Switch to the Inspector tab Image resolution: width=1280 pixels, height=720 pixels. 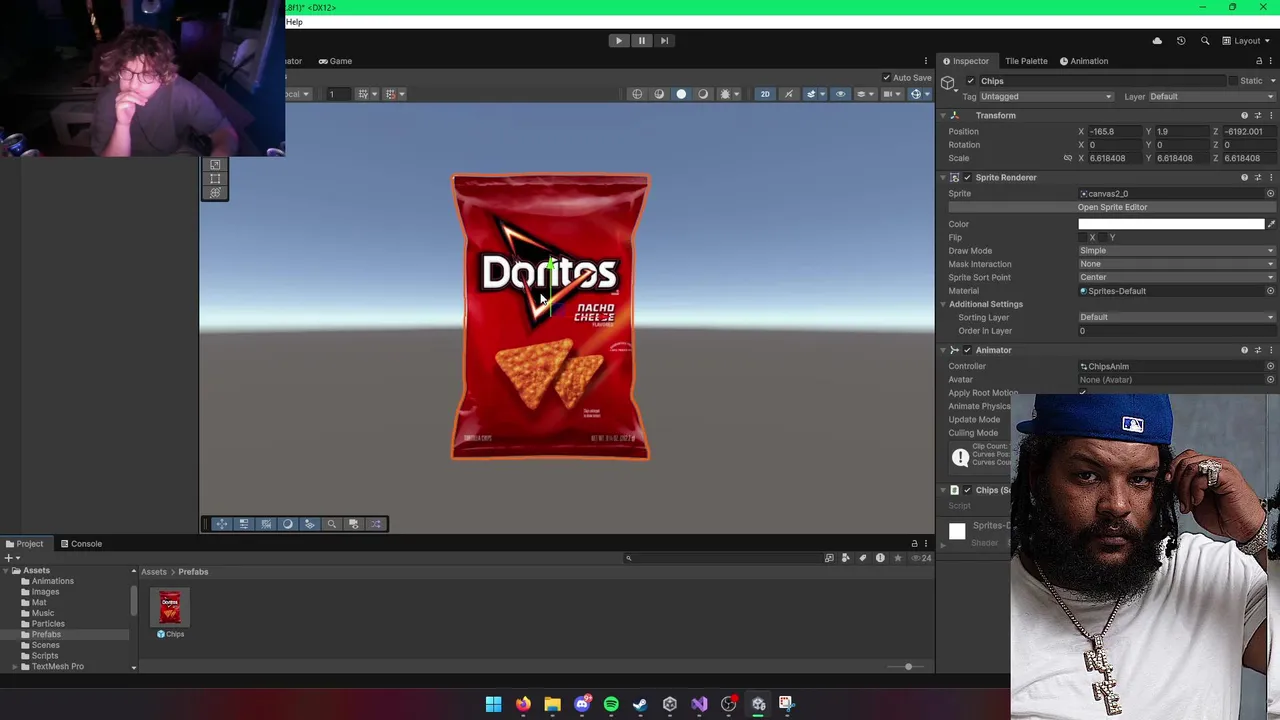[x=965, y=61]
